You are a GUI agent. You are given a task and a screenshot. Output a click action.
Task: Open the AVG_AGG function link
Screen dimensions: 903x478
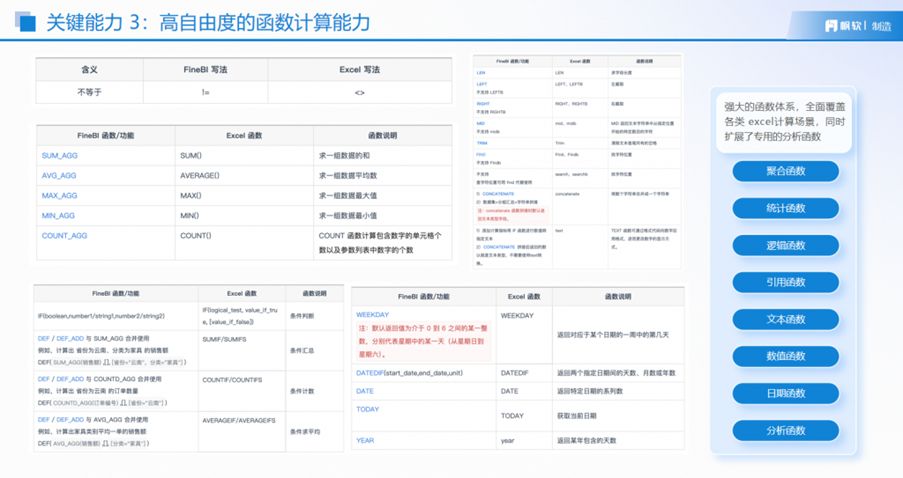click(x=59, y=176)
